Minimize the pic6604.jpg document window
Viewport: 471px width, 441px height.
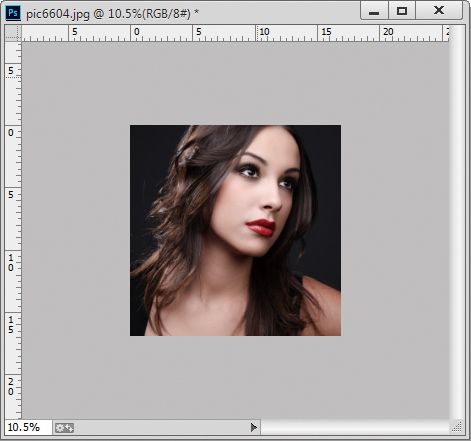coord(374,12)
